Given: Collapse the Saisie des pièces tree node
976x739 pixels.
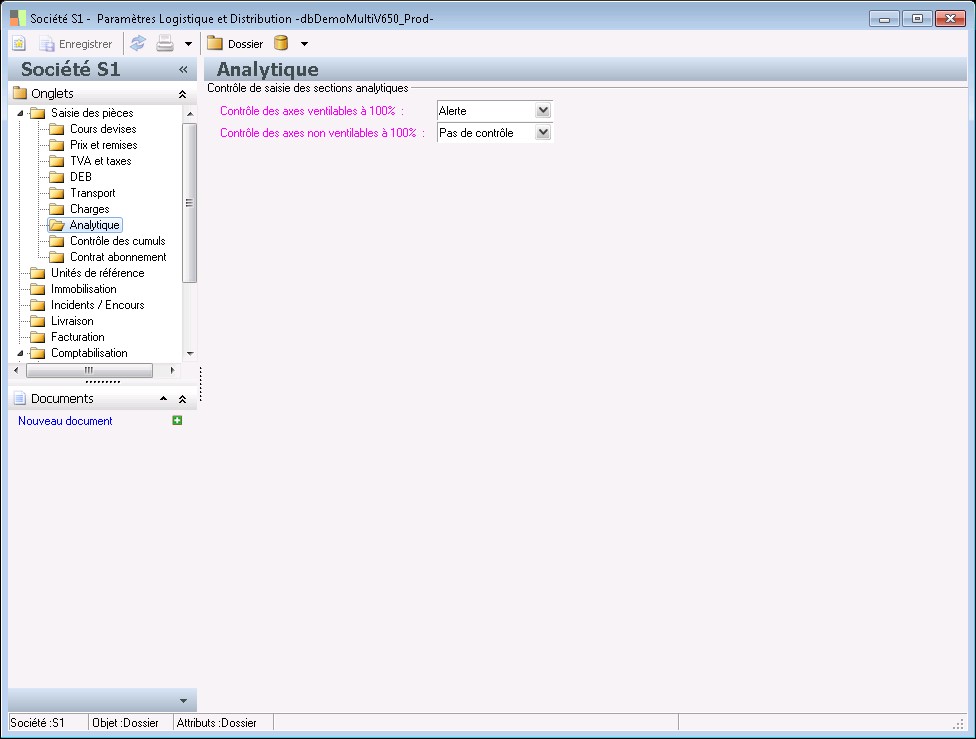Looking at the screenshot, I should click(x=19, y=113).
